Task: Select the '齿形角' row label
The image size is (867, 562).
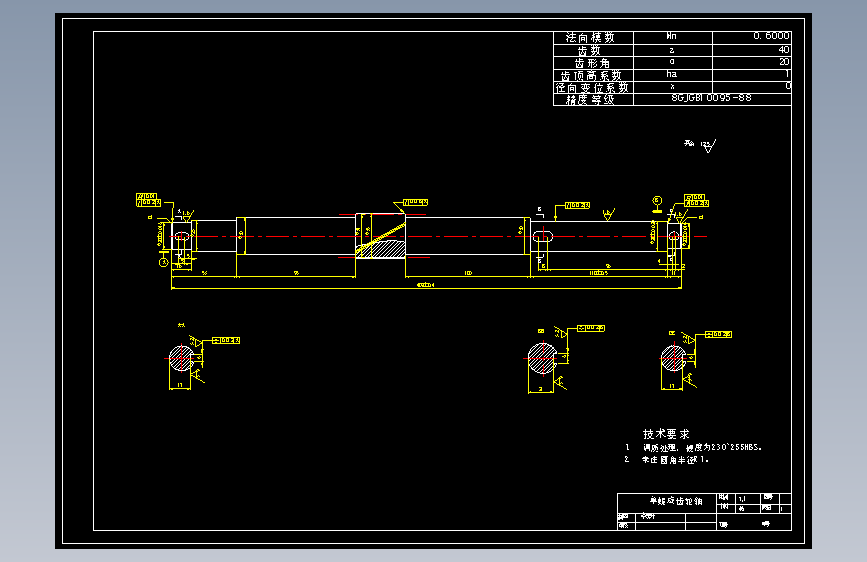Action: pos(593,63)
